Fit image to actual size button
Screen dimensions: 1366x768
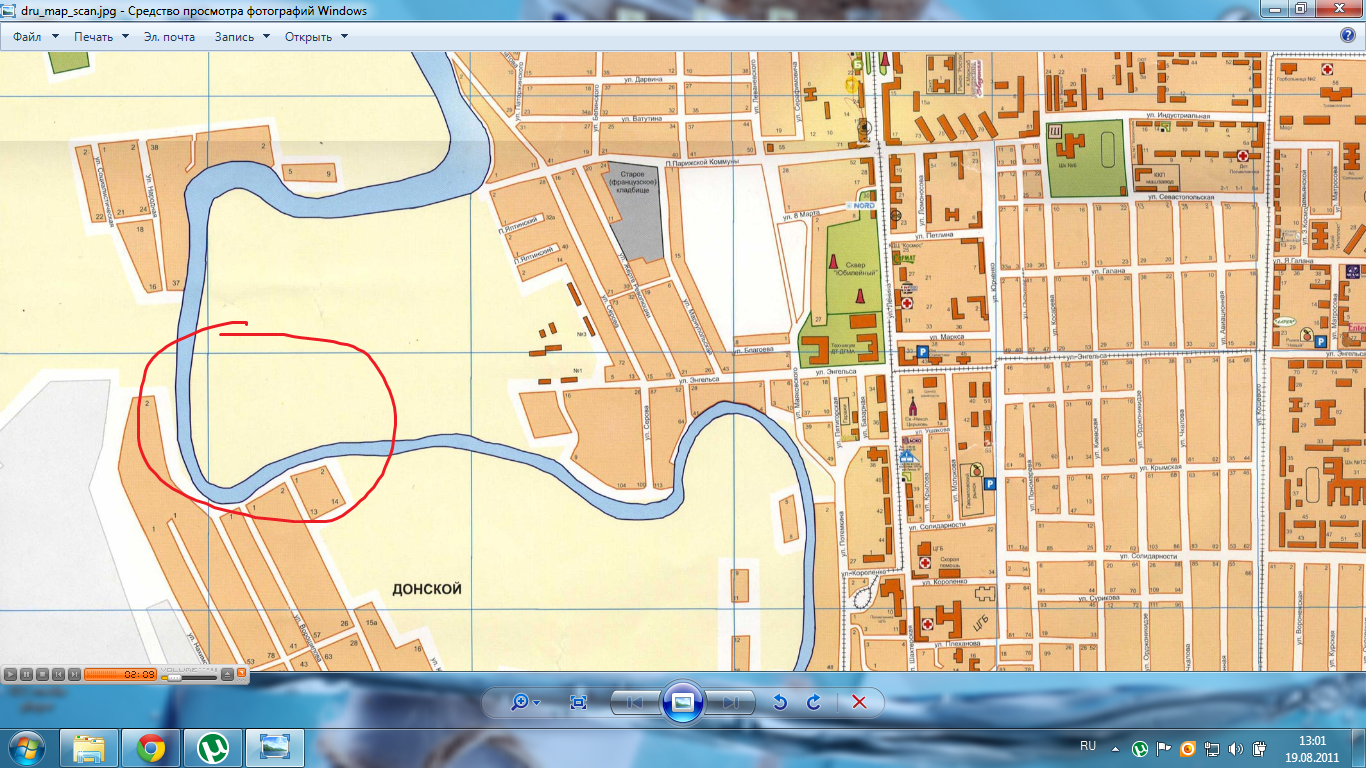tap(578, 702)
